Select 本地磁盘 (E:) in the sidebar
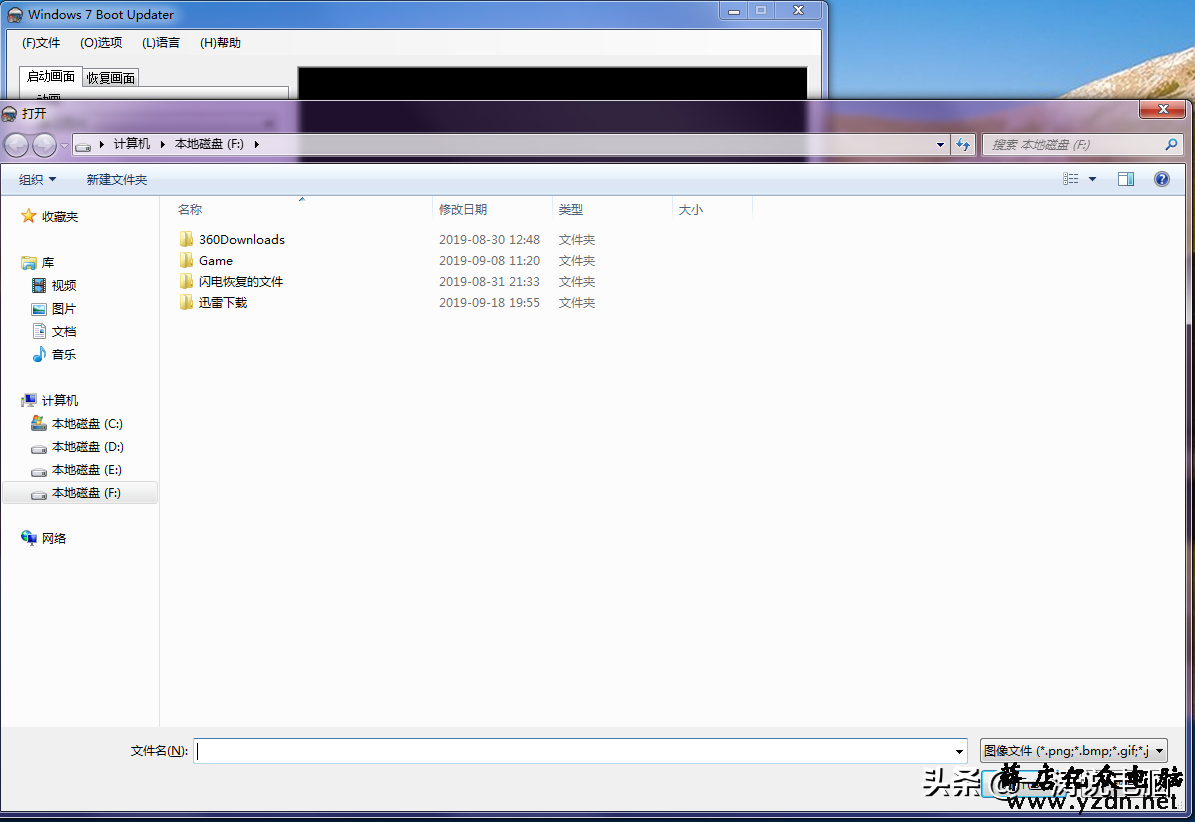The height and width of the screenshot is (822, 1195). pos(86,470)
